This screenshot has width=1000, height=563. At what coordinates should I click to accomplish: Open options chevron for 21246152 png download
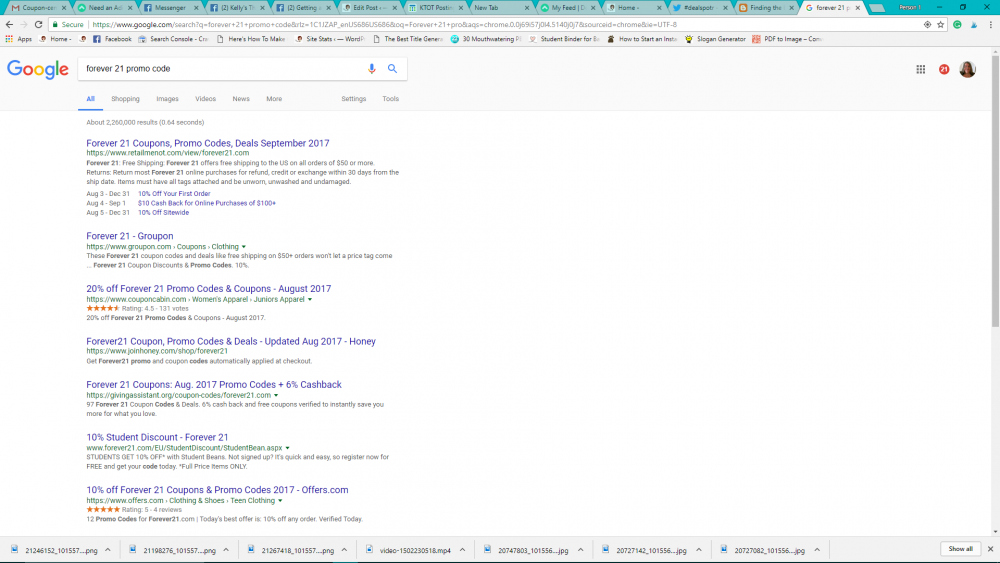[108, 550]
